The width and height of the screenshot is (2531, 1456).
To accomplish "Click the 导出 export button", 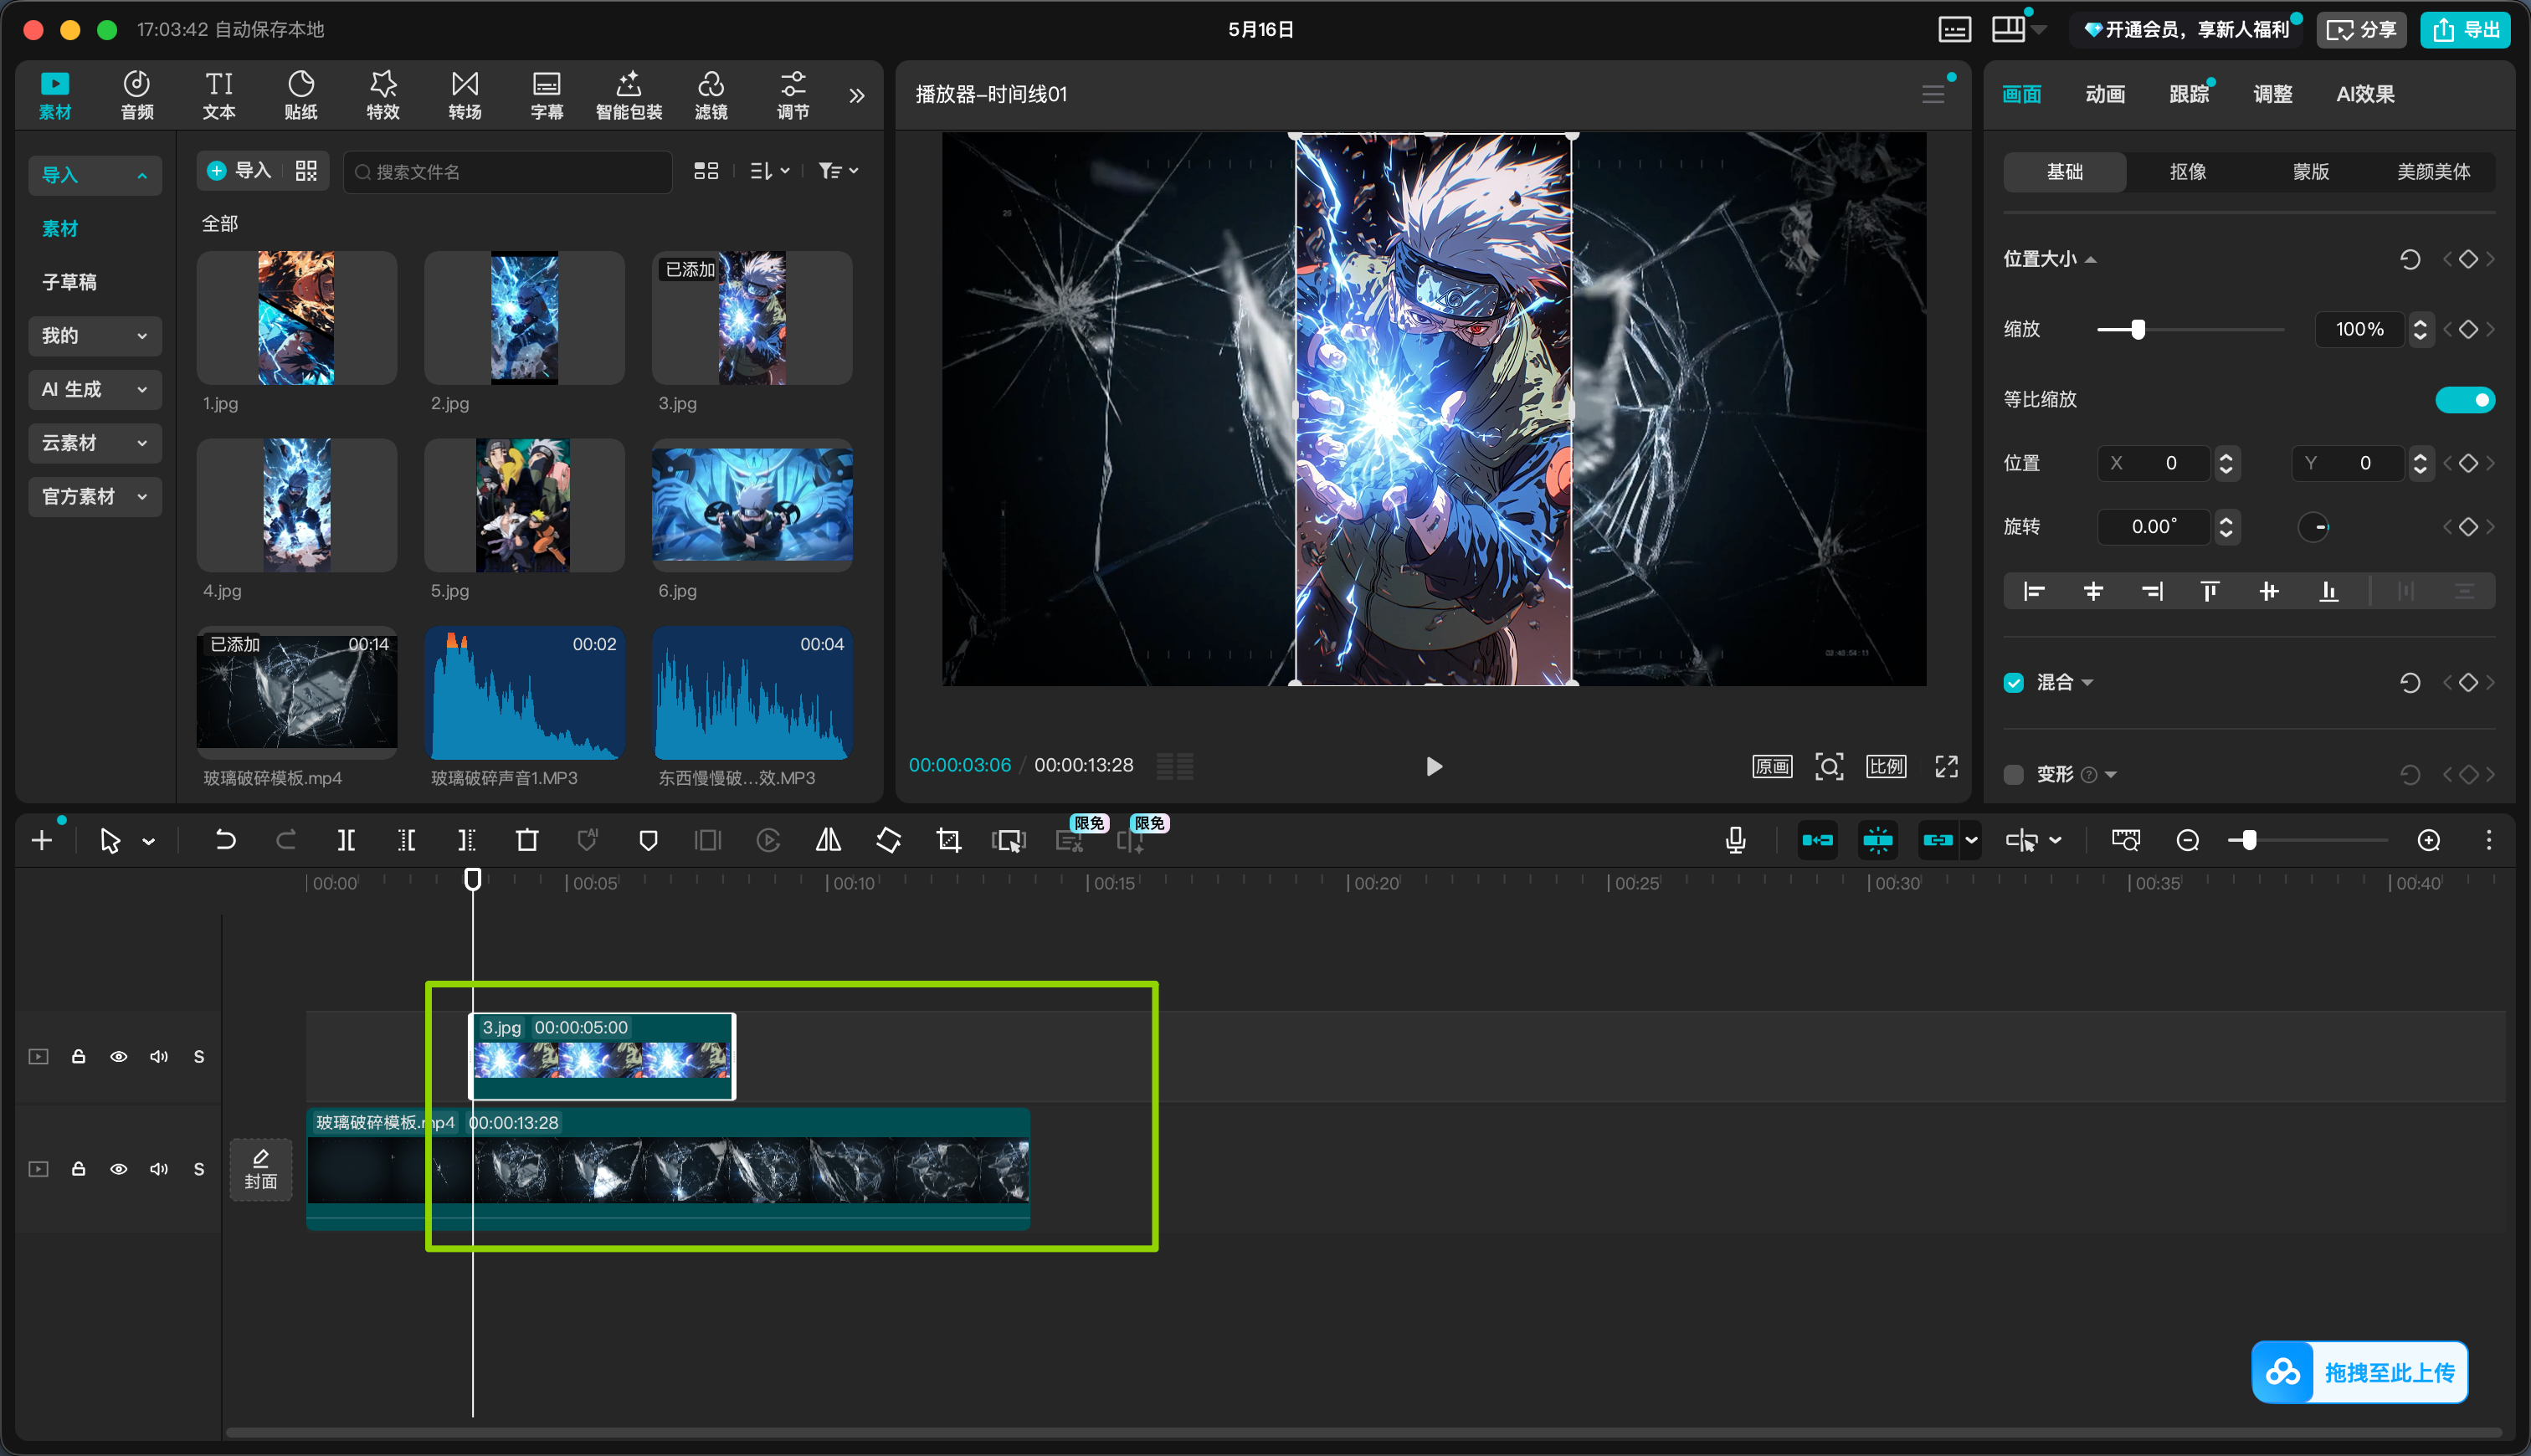I will coord(2464,30).
